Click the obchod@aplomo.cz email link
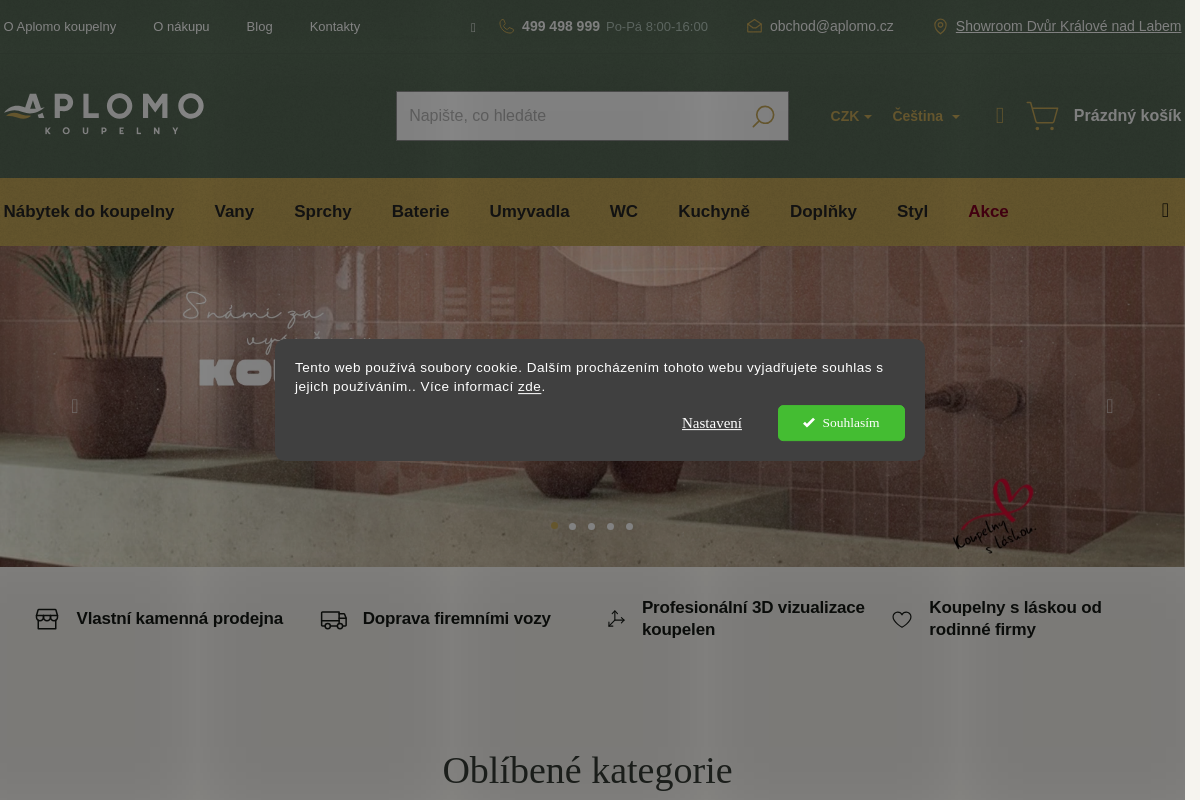 coord(831,26)
